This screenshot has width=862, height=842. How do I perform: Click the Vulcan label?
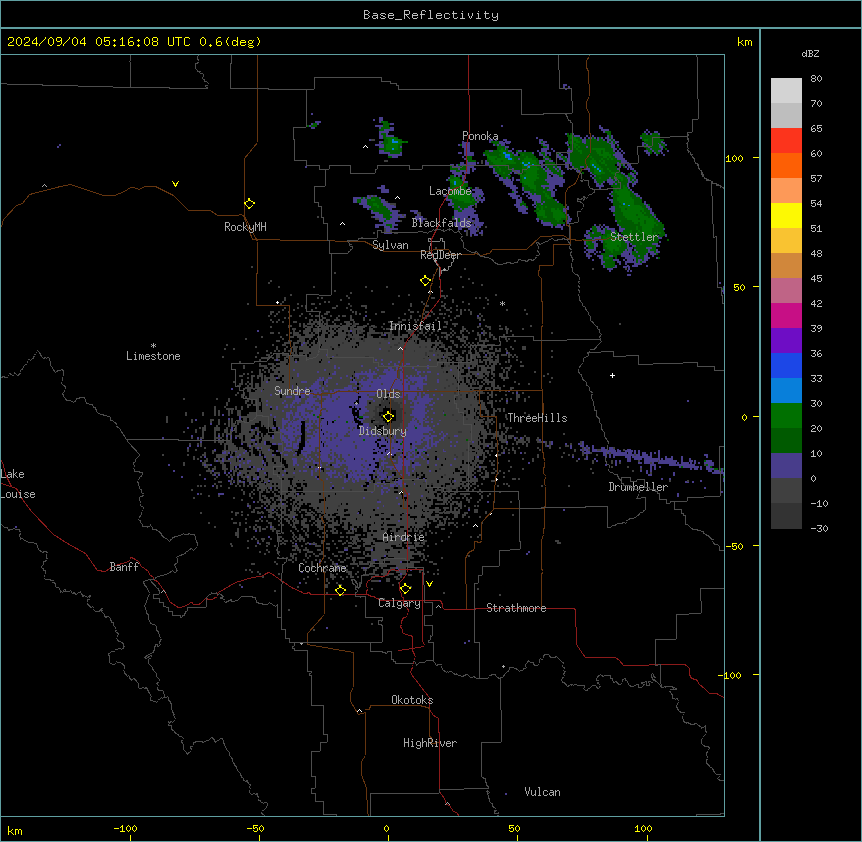(543, 792)
